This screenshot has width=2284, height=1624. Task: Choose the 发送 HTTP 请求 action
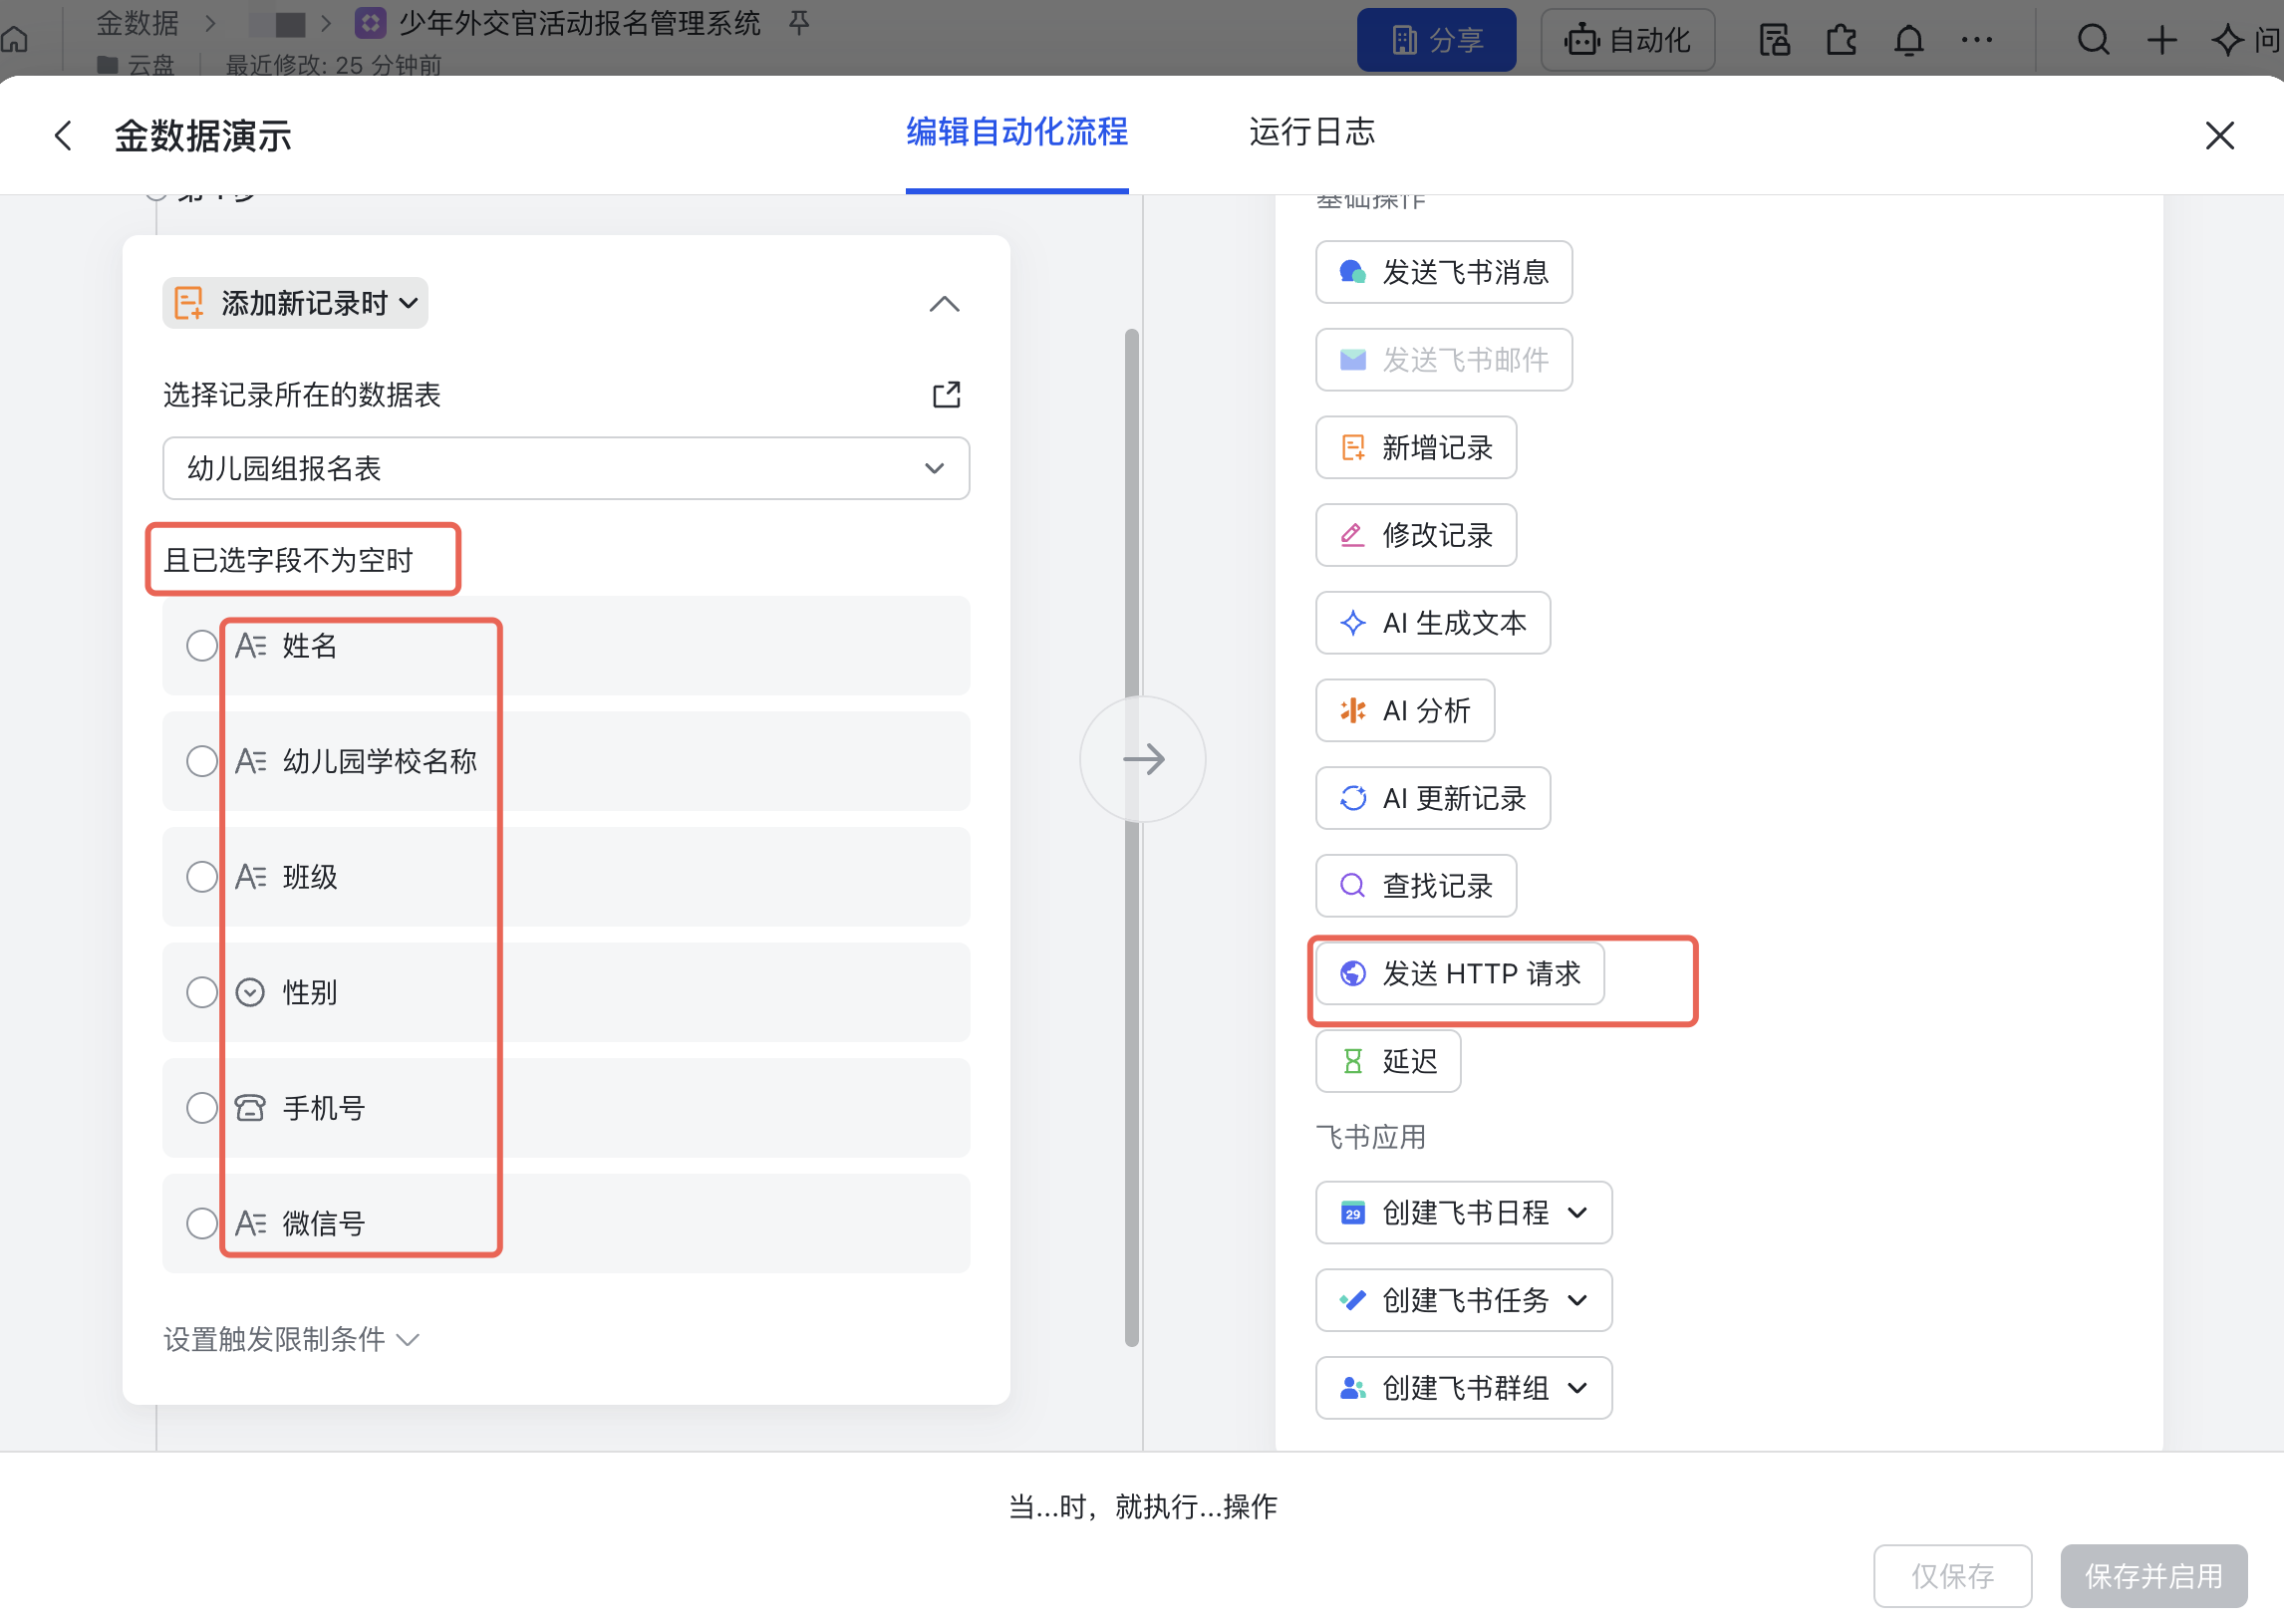pos(1459,973)
